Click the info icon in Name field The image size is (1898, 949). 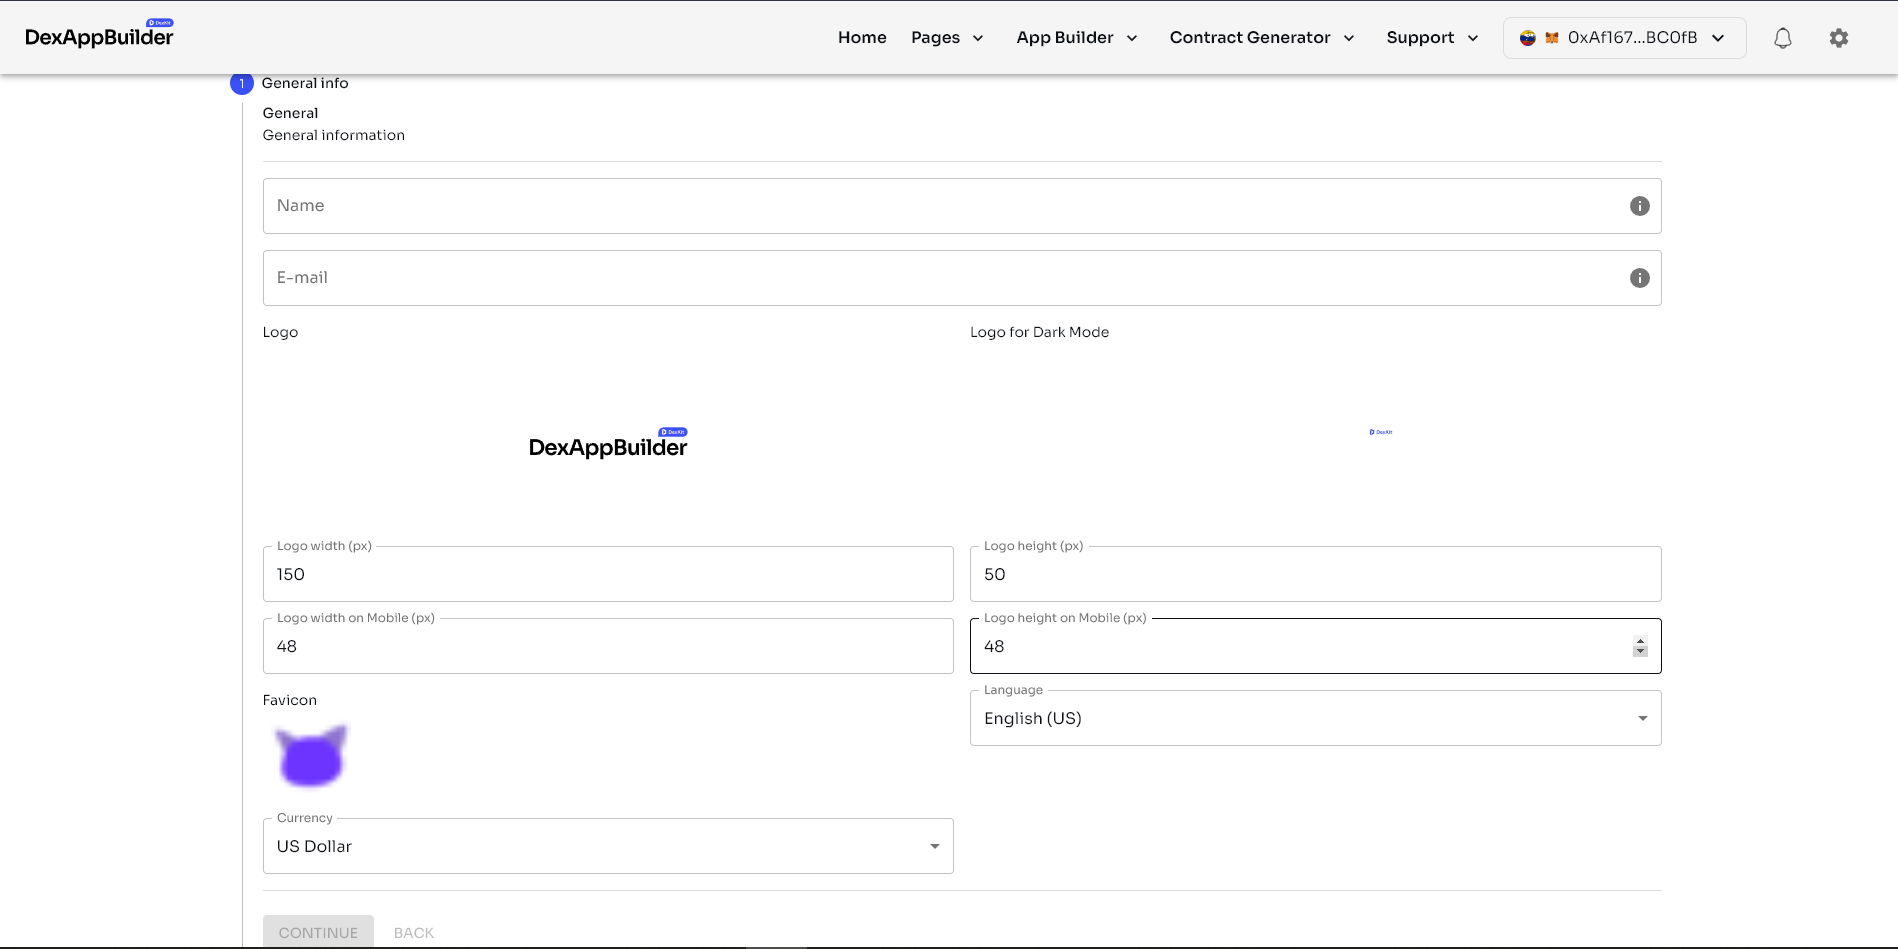[x=1639, y=206]
